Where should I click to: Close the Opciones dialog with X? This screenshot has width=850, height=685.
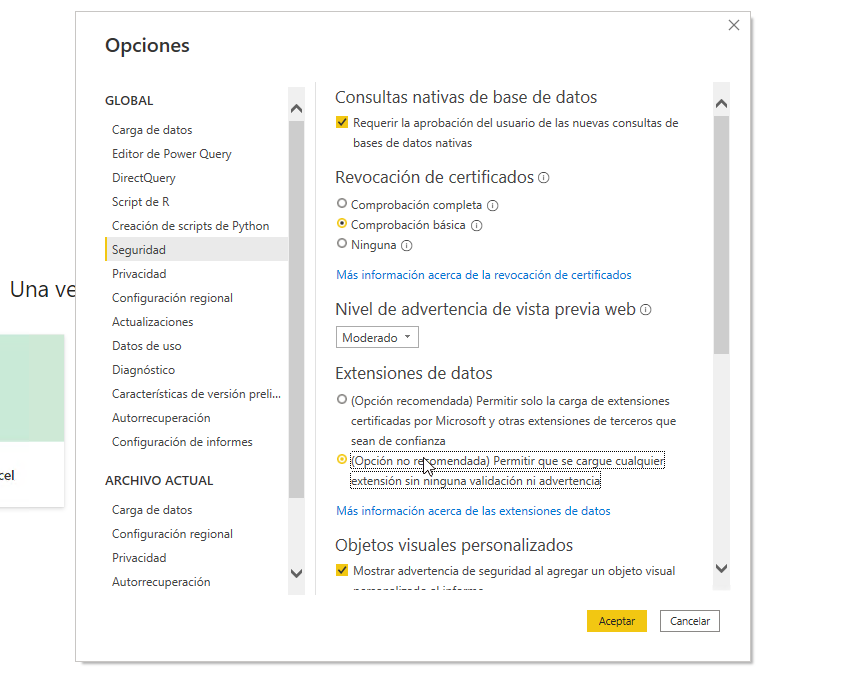[734, 25]
